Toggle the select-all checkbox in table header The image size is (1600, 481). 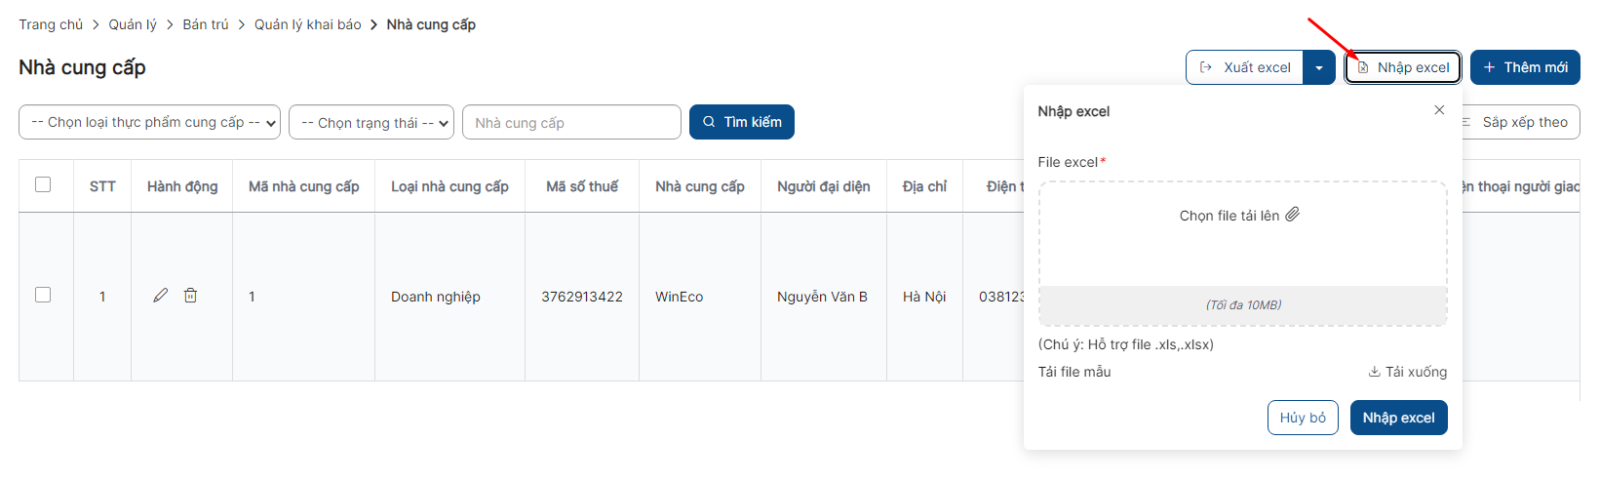coord(43,185)
